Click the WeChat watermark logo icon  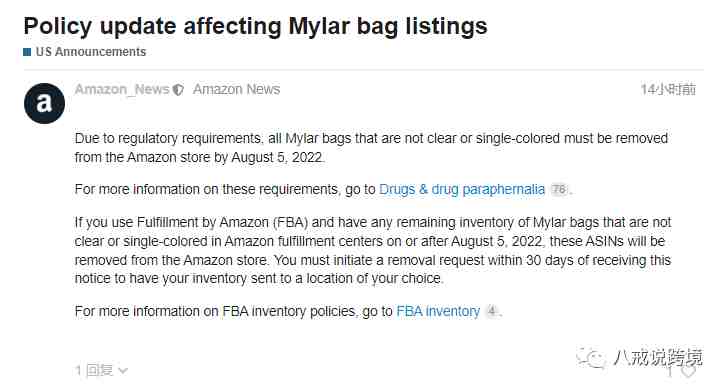tap(590, 358)
